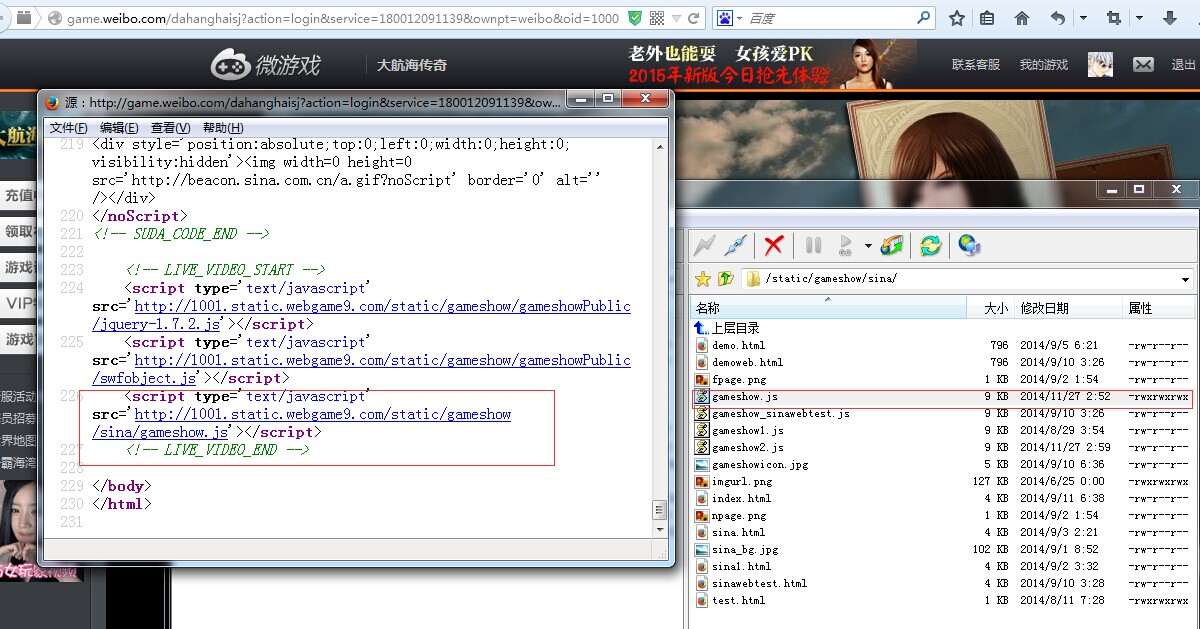Click the 退出 logout link
This screenshot has height=629, width=1200.
click(1183, 65)
